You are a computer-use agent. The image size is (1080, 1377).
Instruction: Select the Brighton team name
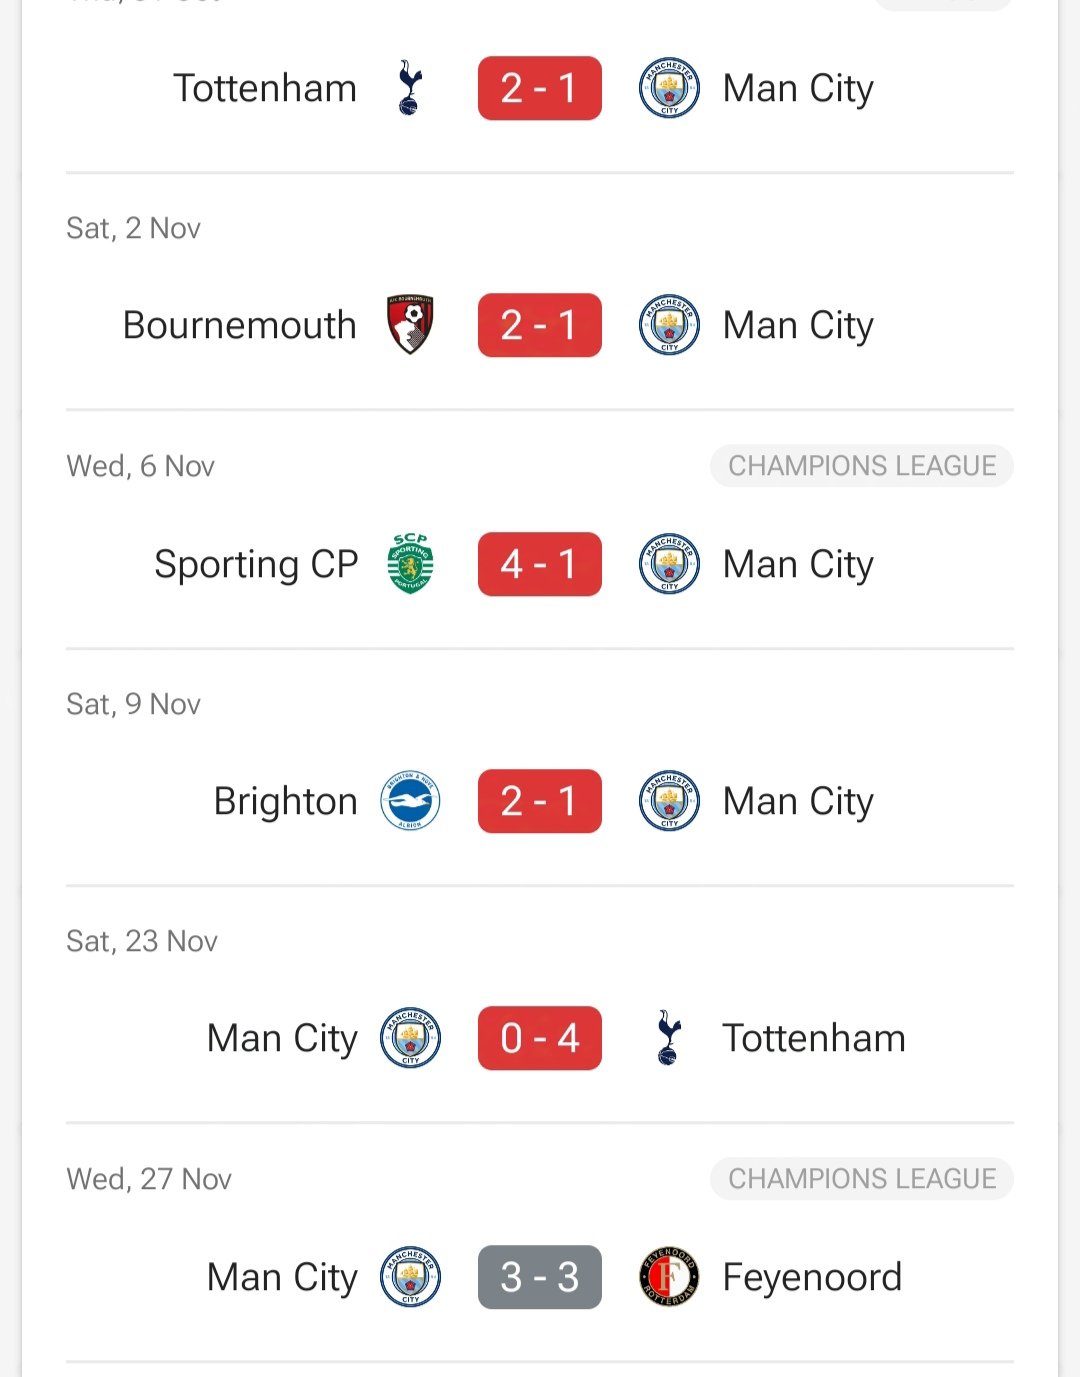pyautogui.click(x=286, y=802)
